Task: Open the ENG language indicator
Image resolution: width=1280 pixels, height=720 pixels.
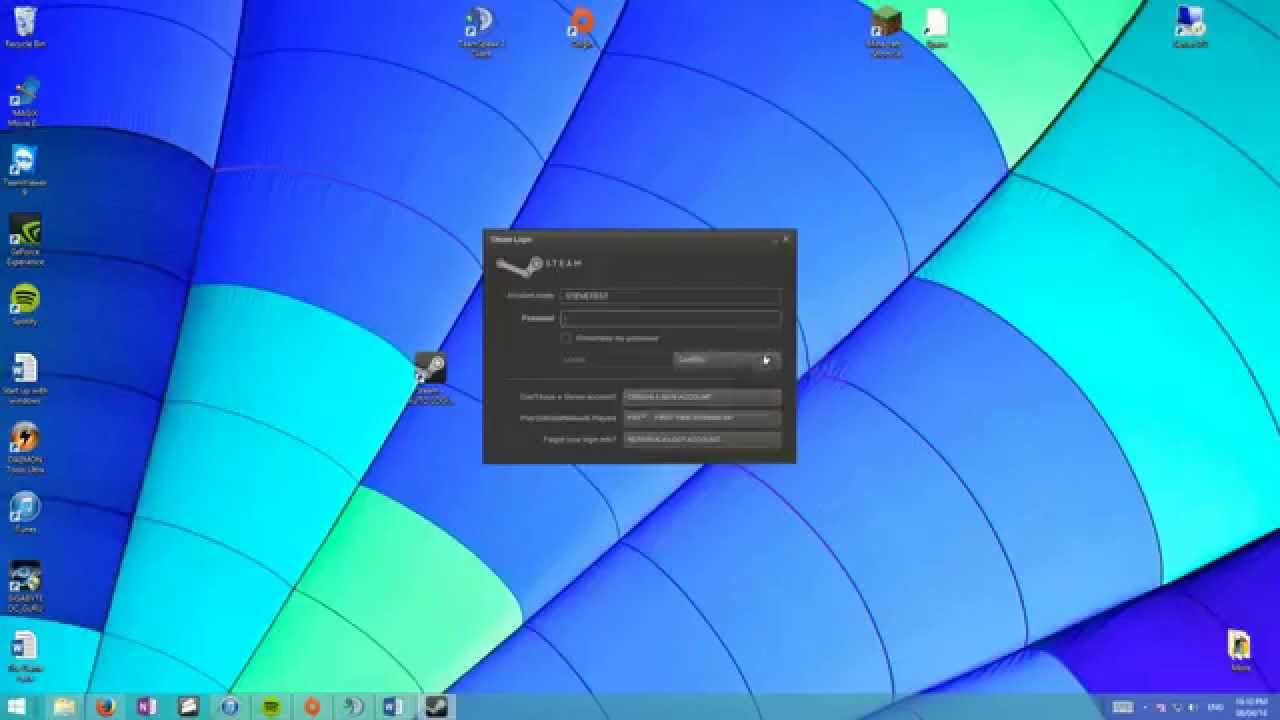Action: point(1216,707)
